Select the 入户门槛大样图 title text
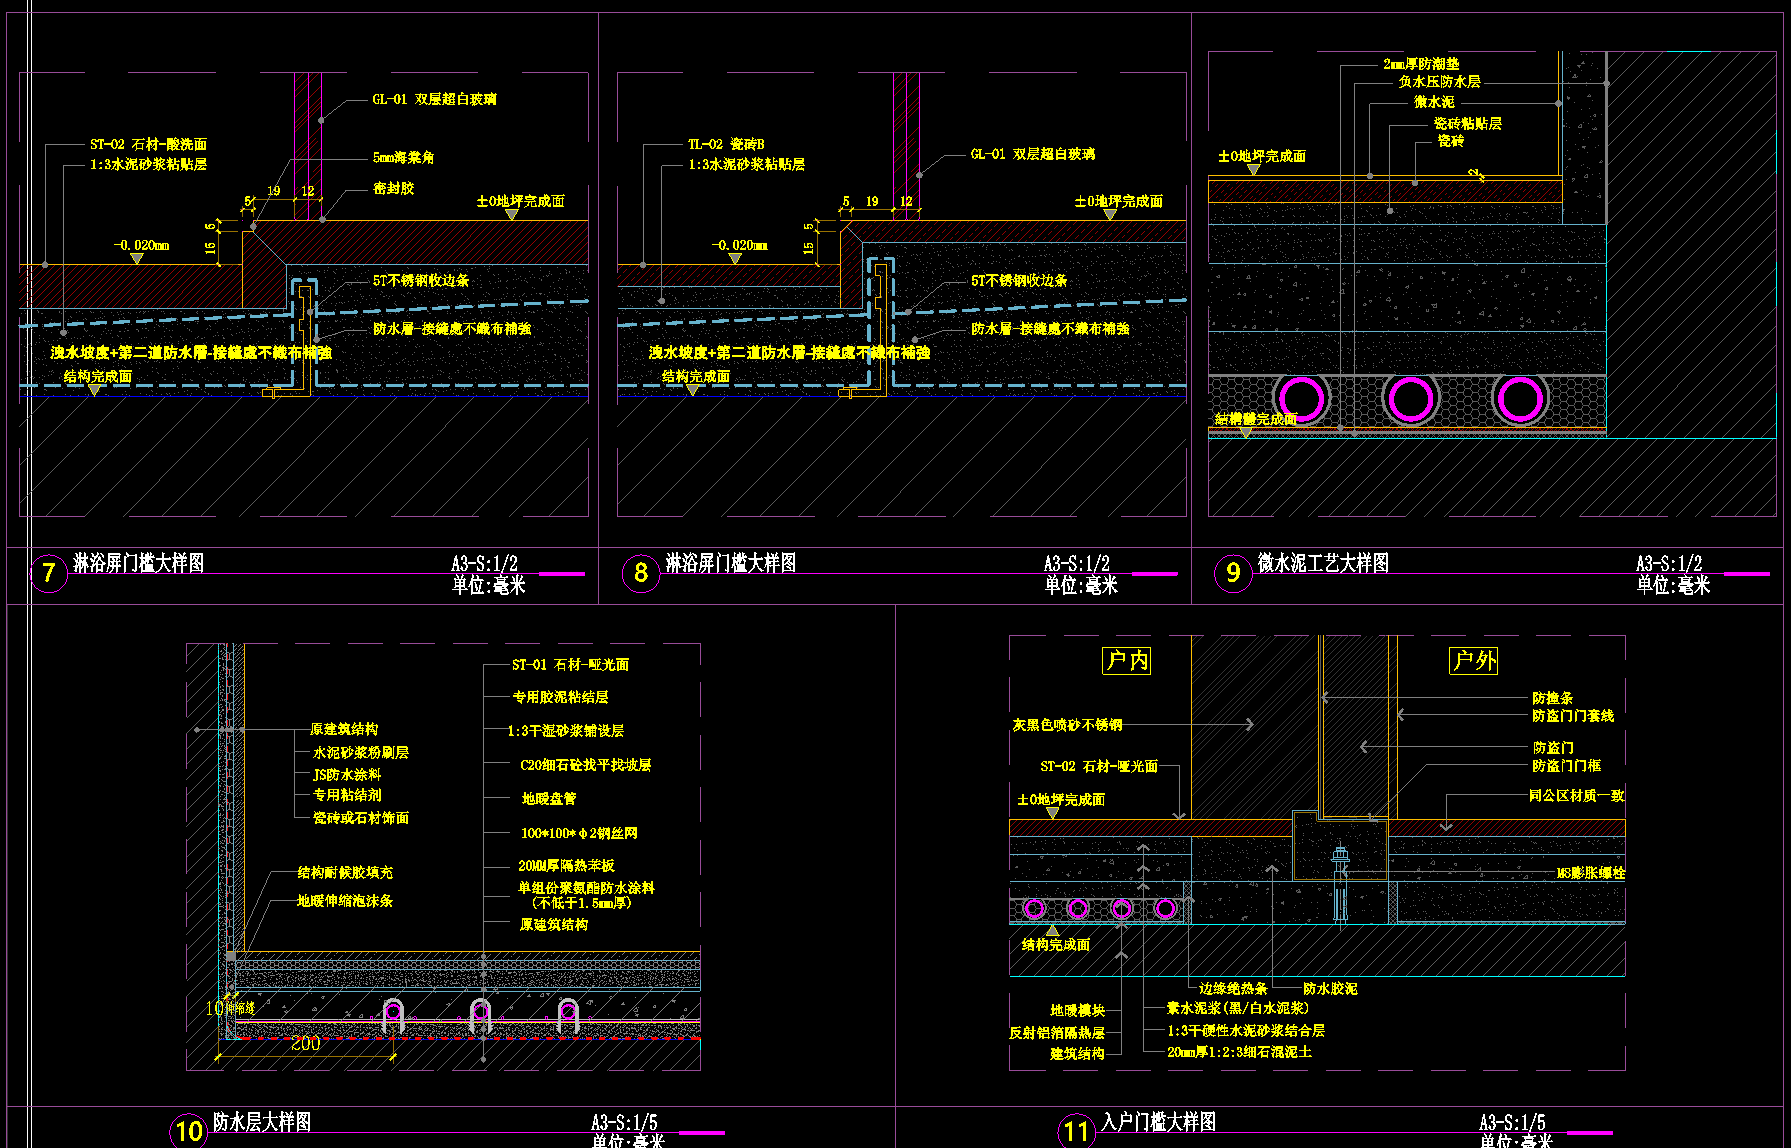This screenshot has height=1148, width=1791. coord(1159,1122)
